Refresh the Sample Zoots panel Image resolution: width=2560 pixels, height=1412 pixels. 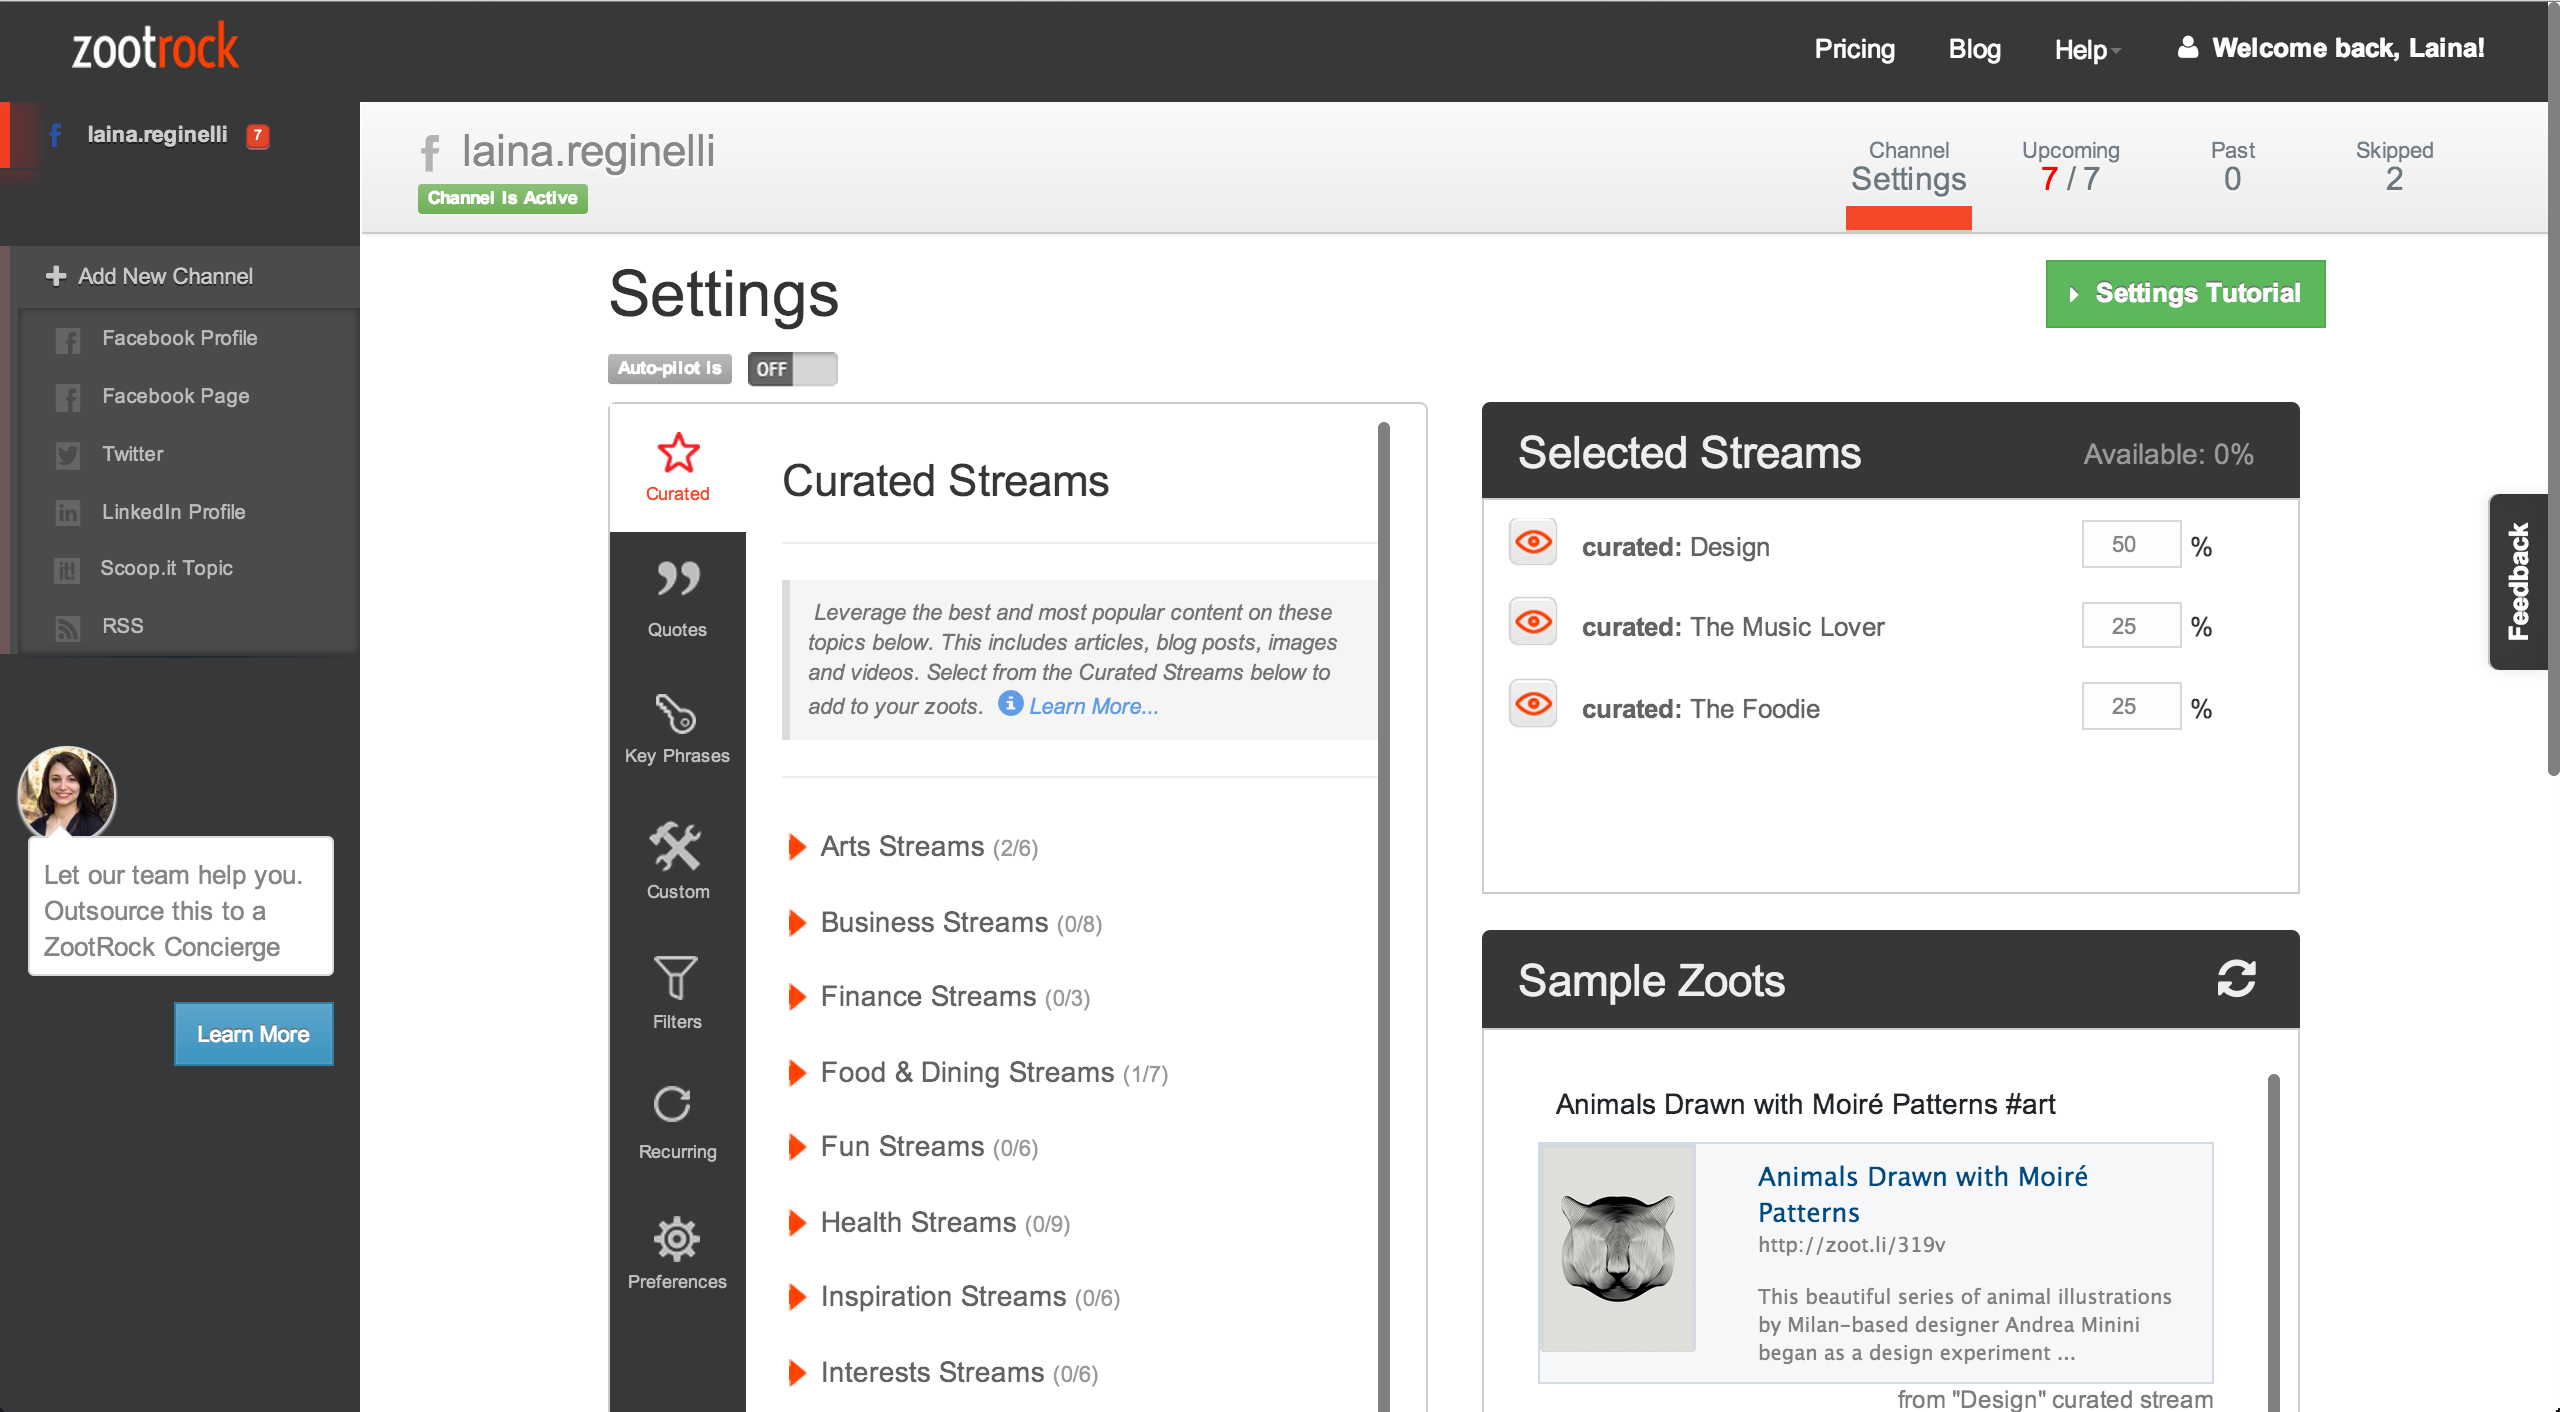click(2236, 978)
